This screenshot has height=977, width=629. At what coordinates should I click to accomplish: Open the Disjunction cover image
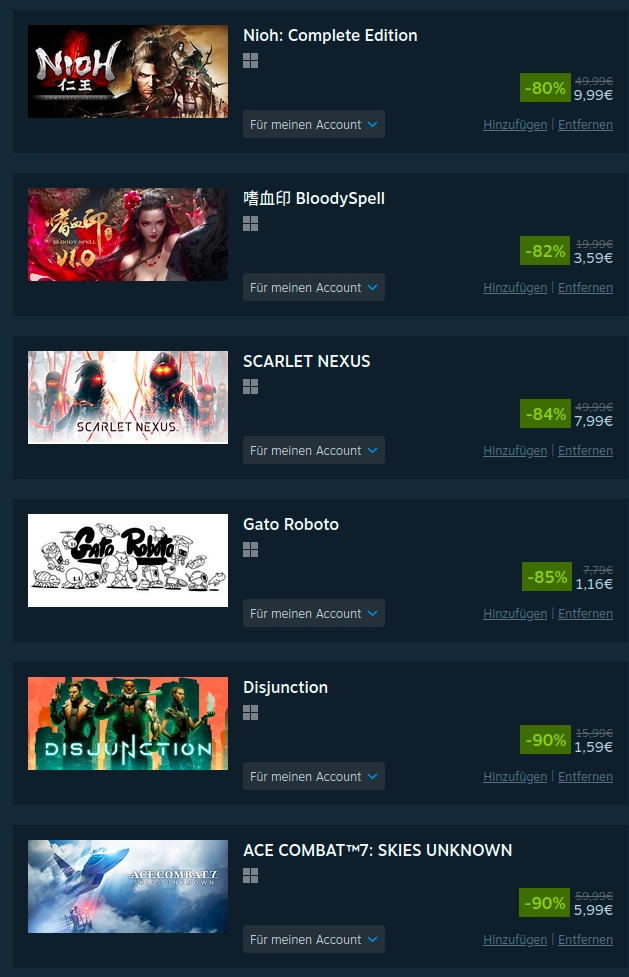point(128,723)
